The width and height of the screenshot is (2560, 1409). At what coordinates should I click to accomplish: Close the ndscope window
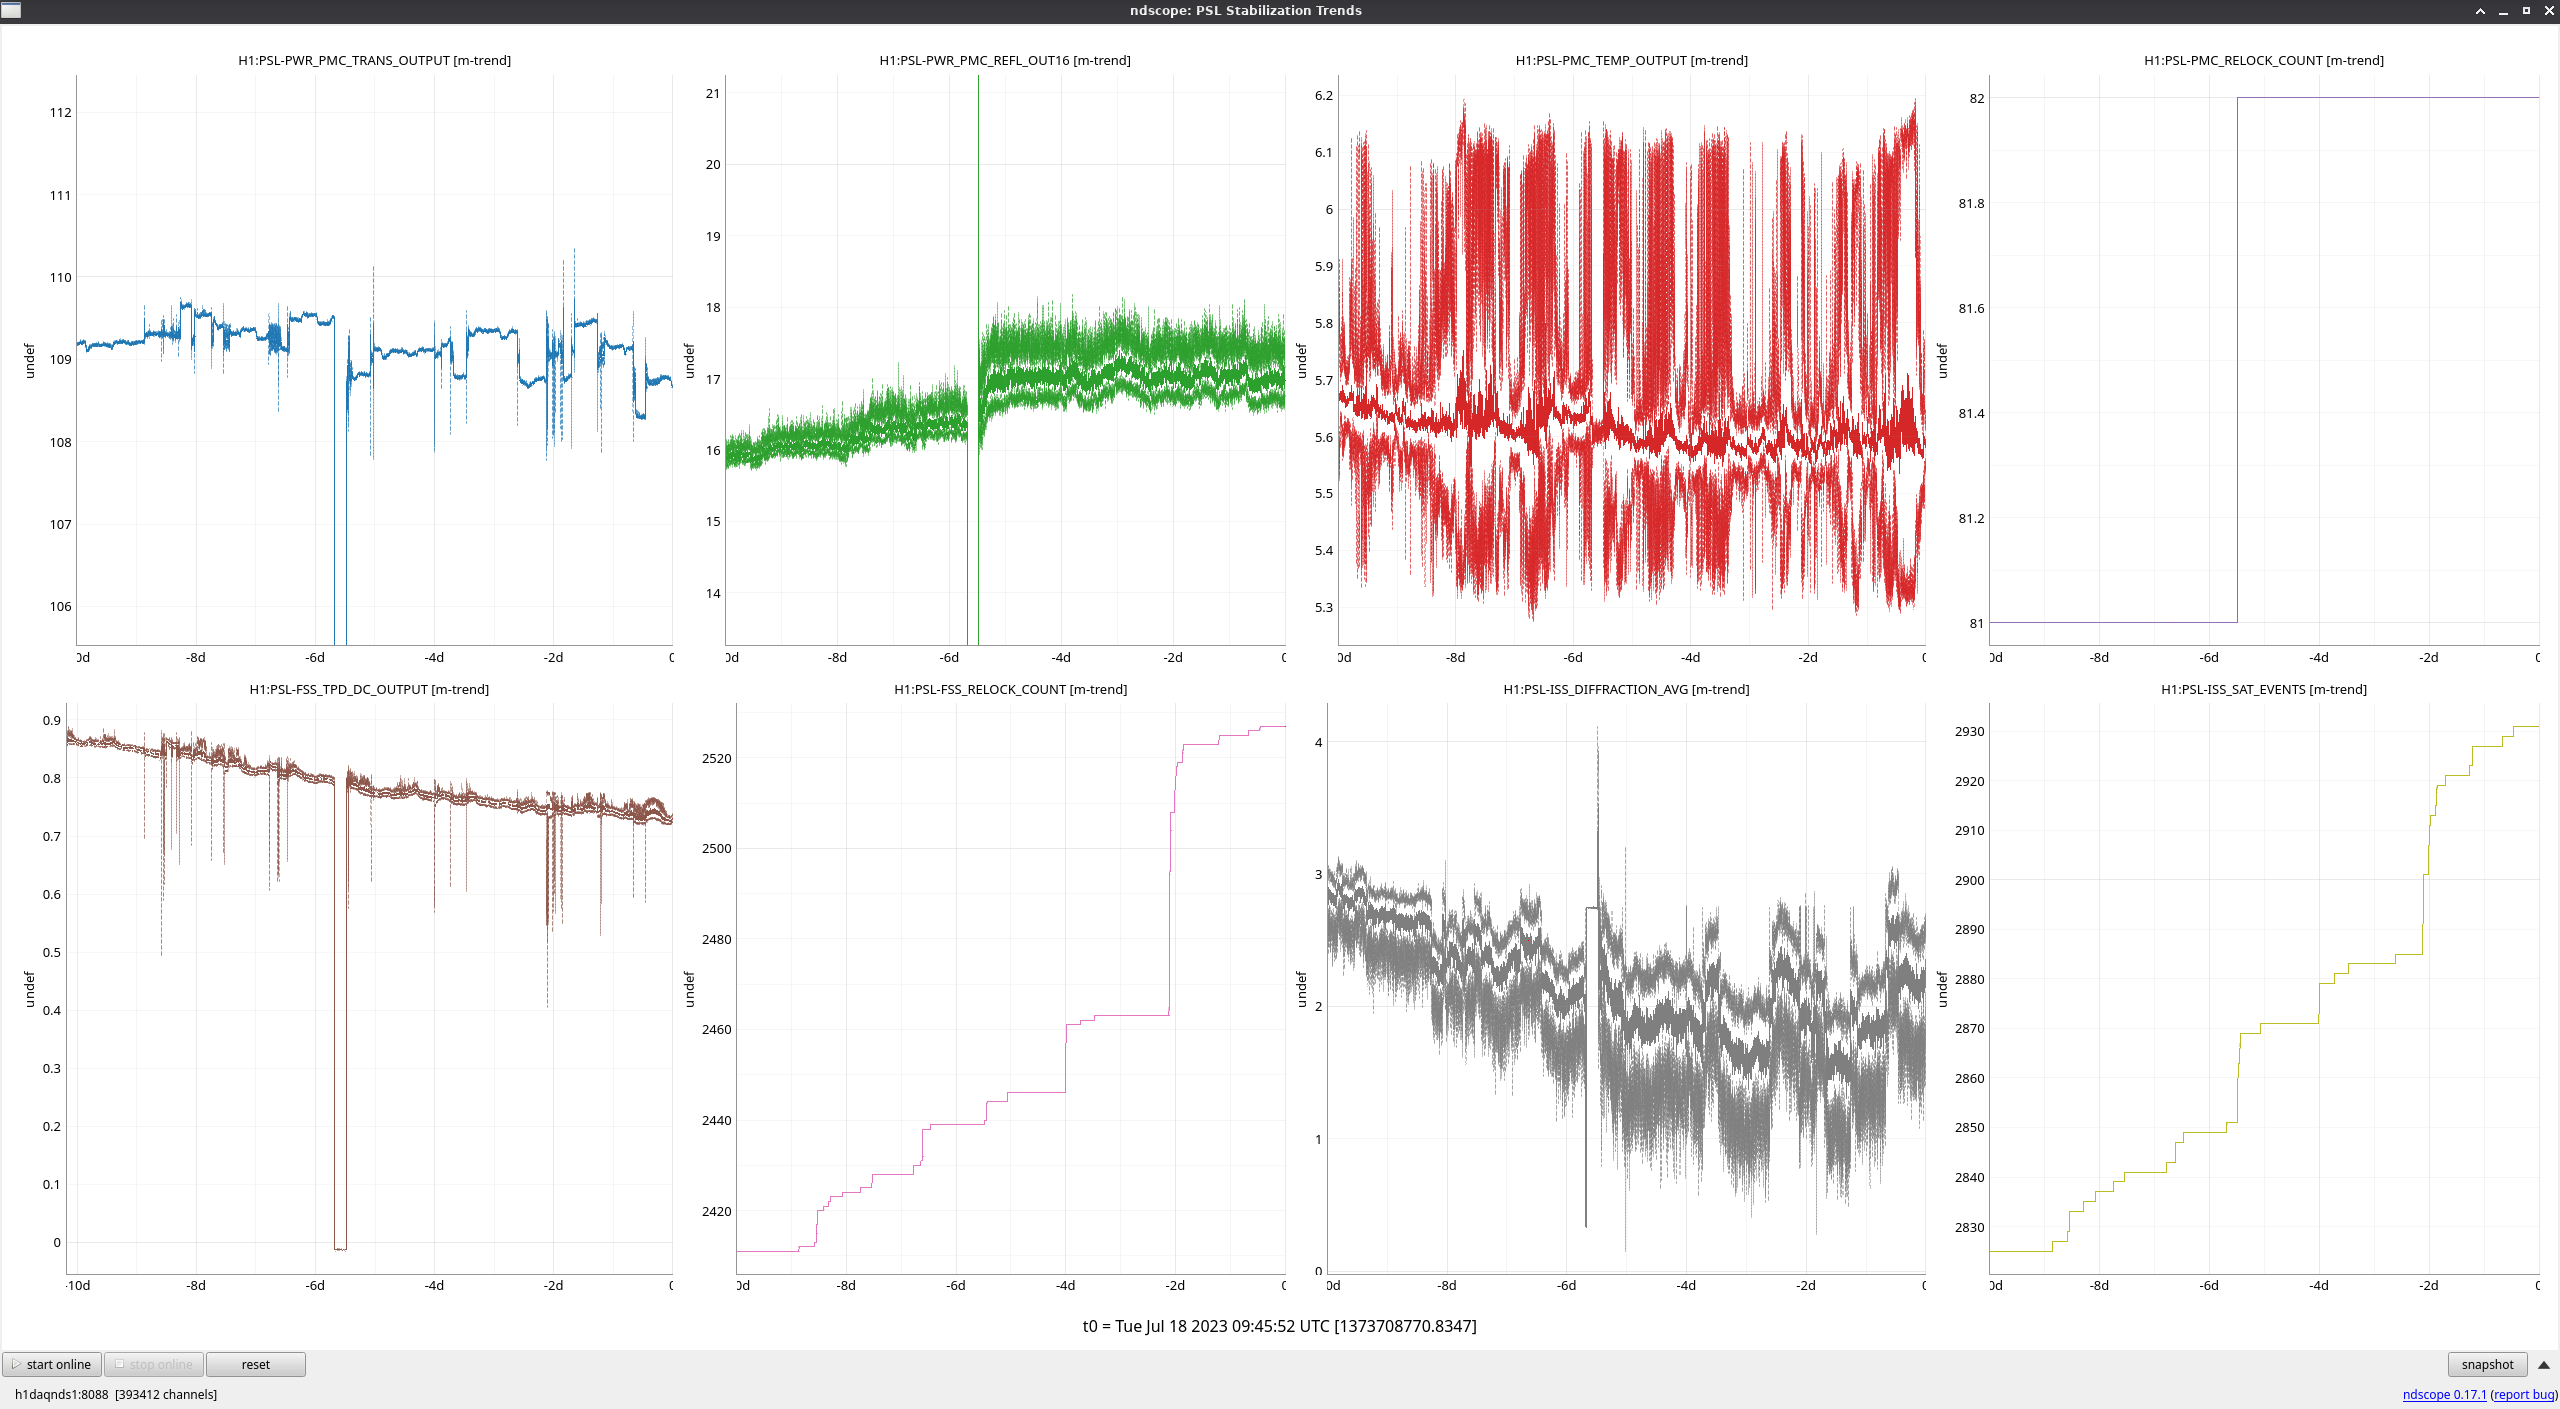coord(2549,11)
